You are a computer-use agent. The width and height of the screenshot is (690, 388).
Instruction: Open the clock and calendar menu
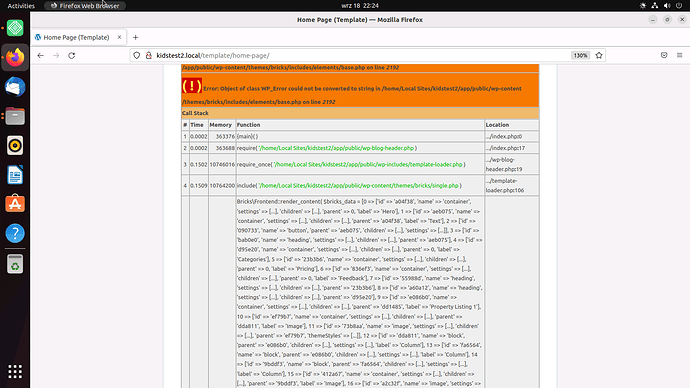pyautogui.click(x=360, y=6)
